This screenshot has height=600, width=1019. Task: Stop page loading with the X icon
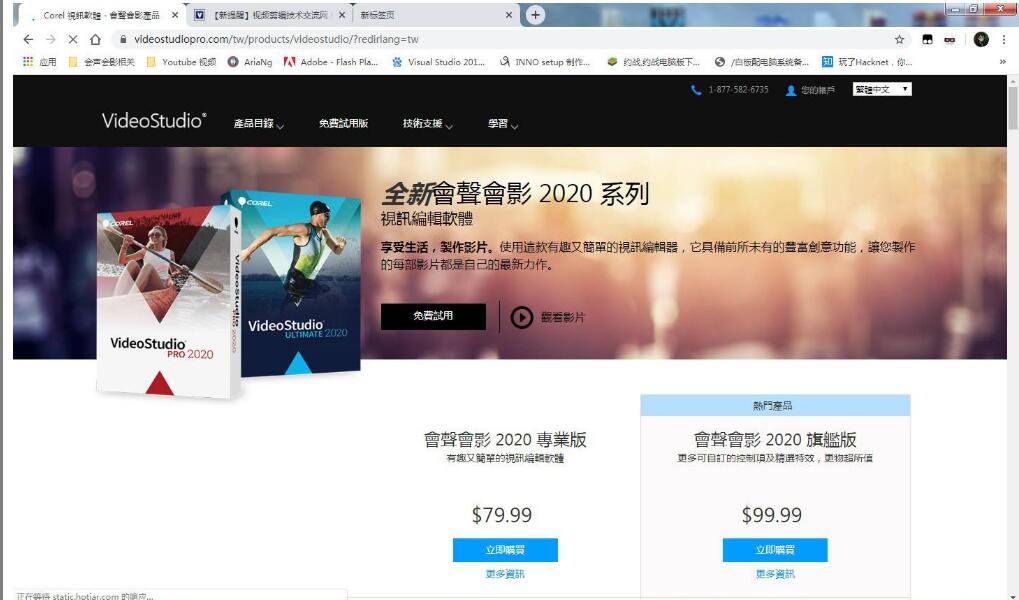pos(73,40)
